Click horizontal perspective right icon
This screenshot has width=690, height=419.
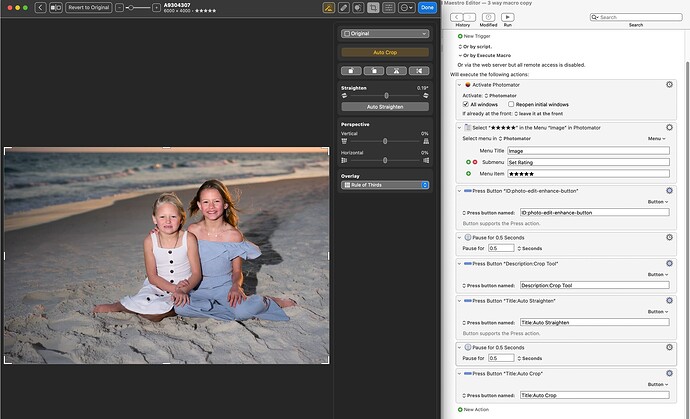[426, 161]
